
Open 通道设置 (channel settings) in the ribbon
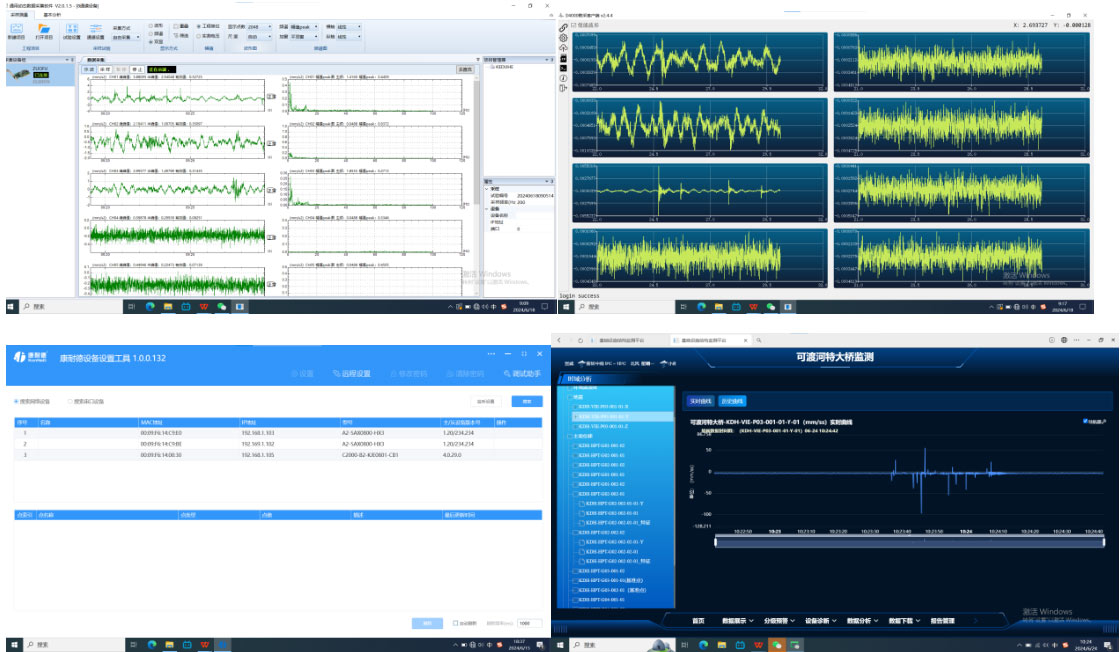pos(96,30)
